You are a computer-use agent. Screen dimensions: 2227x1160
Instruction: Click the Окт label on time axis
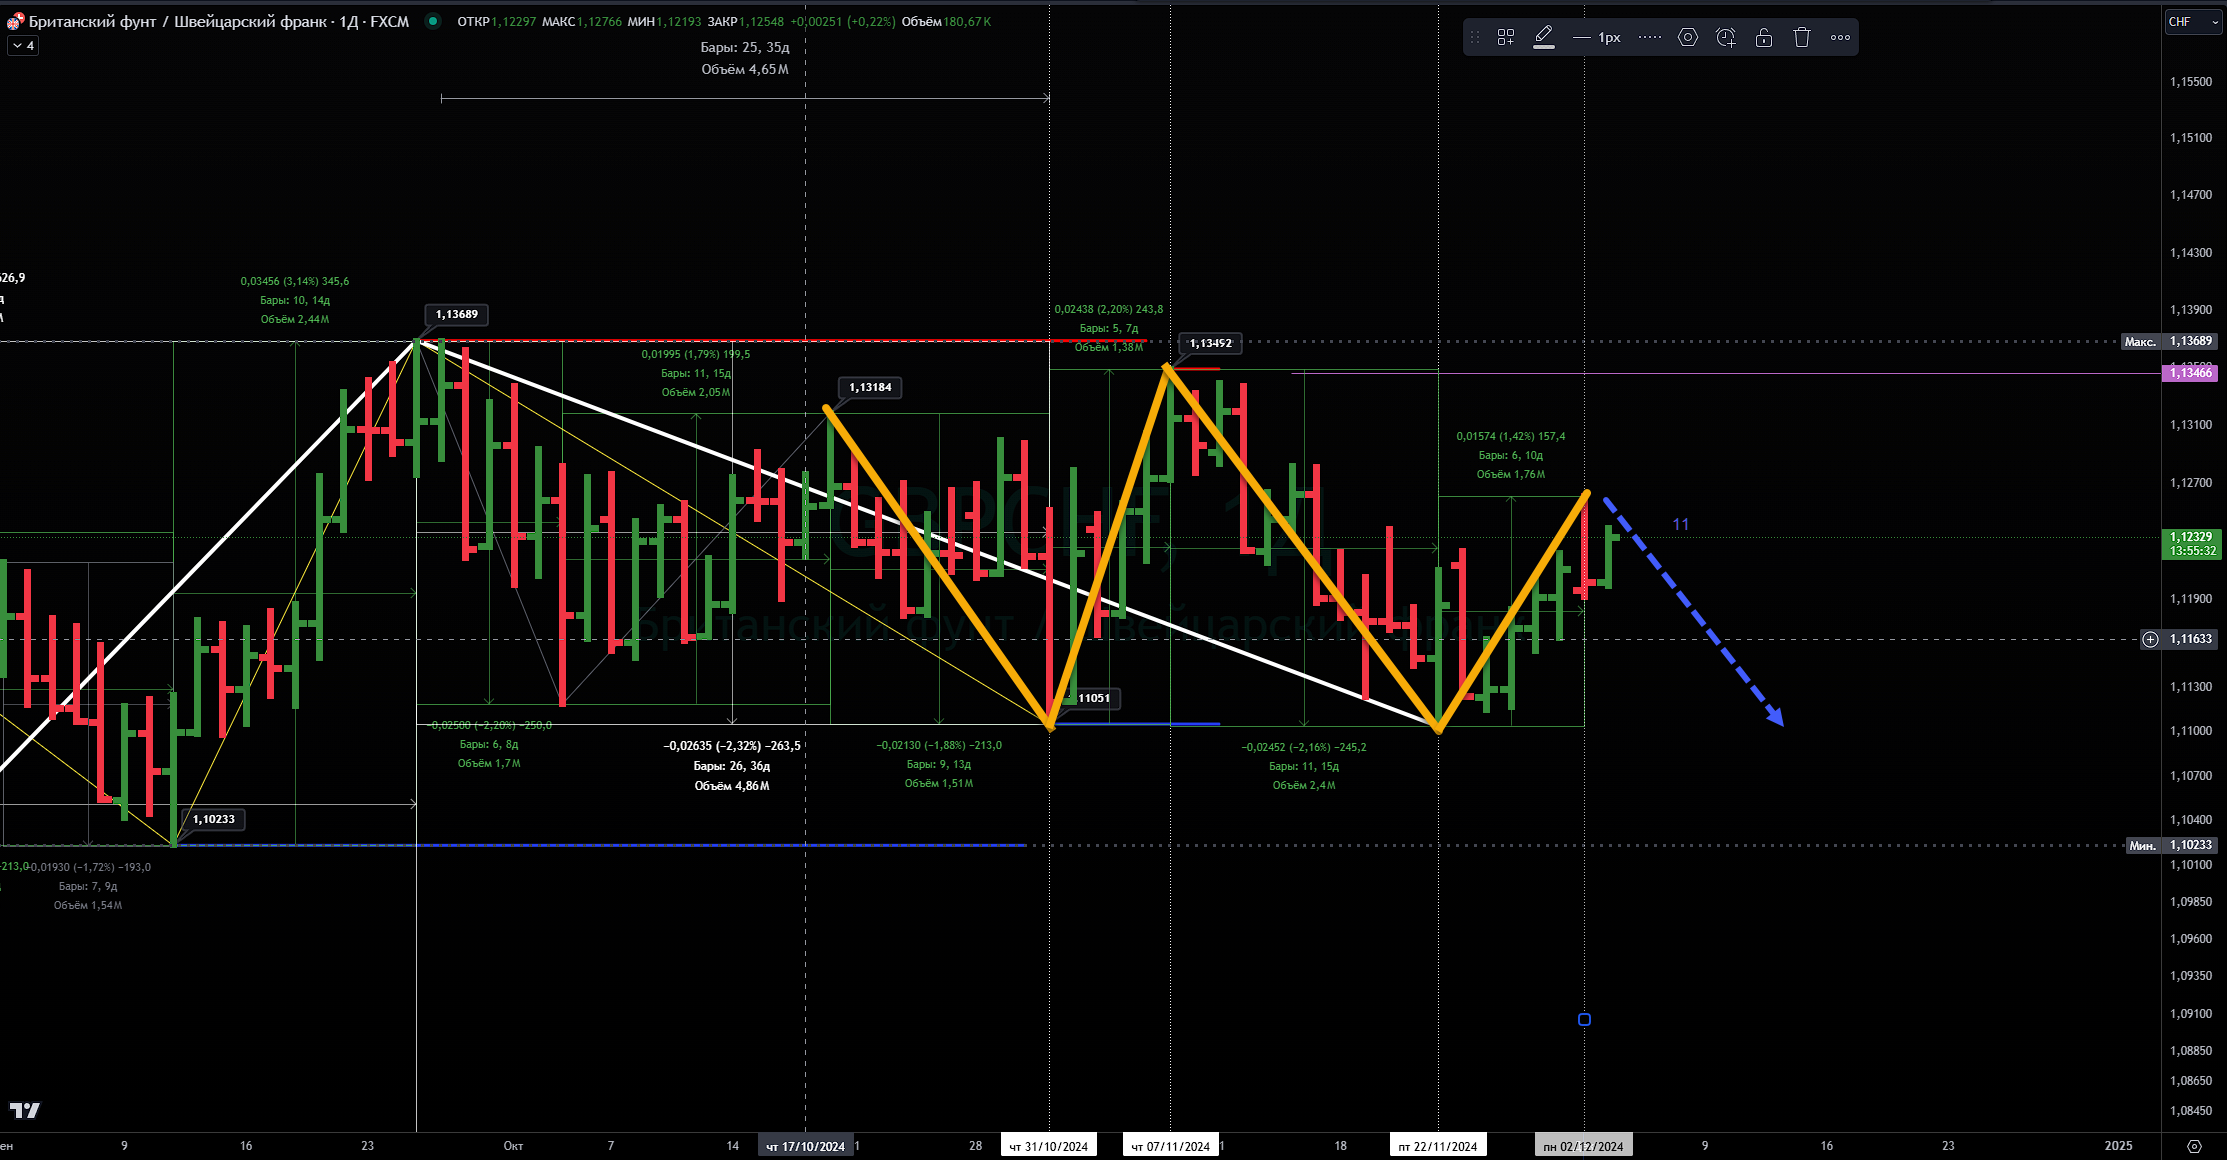pyautogui.click(x=513, y=1146)
